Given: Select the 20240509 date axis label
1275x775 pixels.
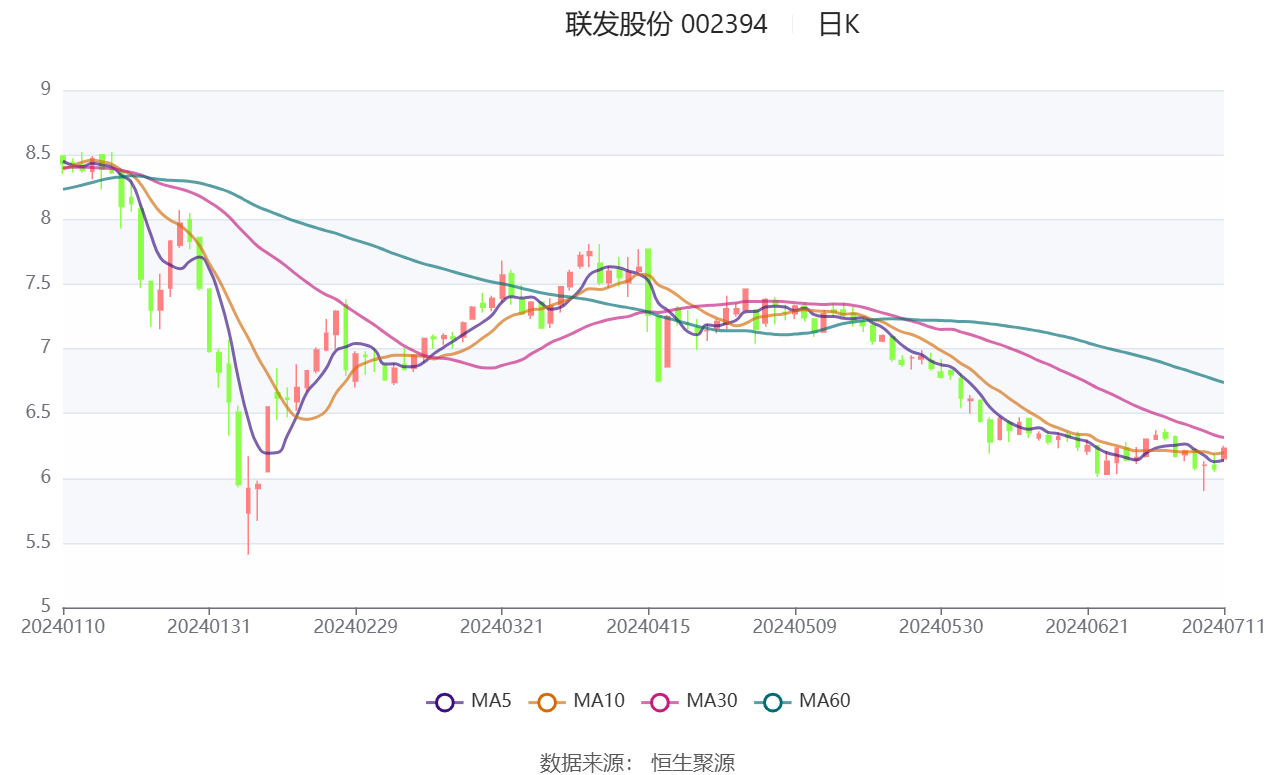Looking at the screenshot, I should [x=794, y=626].
